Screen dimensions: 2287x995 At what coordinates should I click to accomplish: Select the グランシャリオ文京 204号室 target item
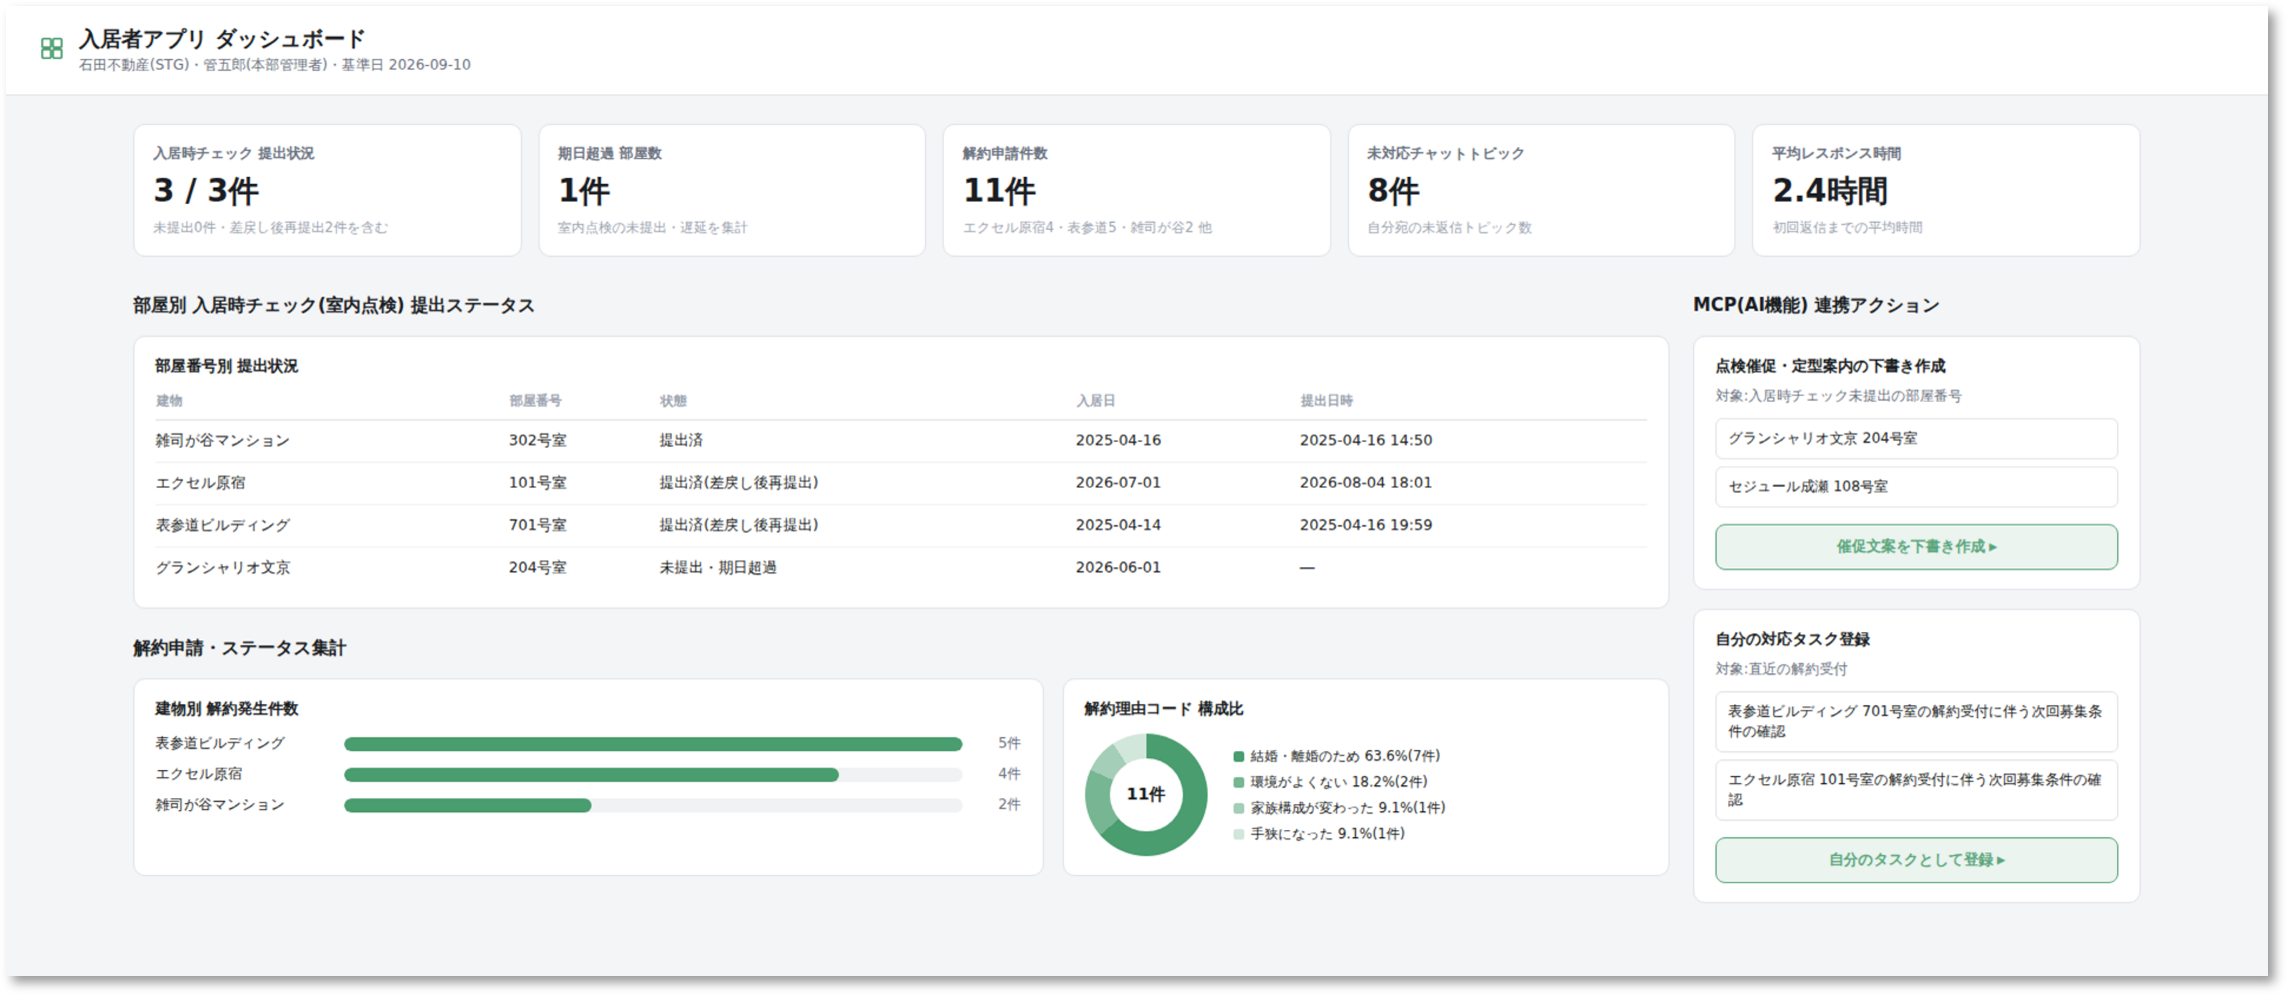(x=1915, y=439)
